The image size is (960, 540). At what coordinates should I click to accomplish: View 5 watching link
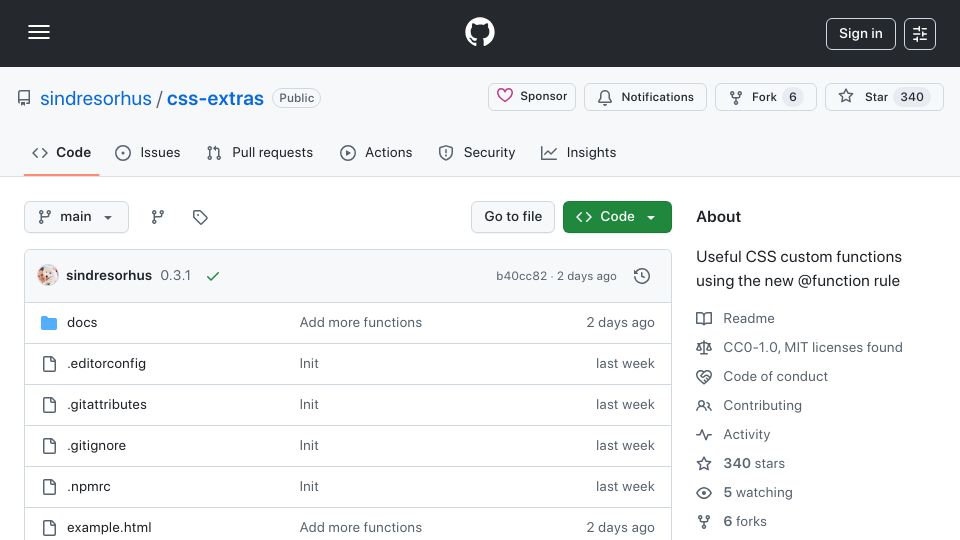point(758,492)
